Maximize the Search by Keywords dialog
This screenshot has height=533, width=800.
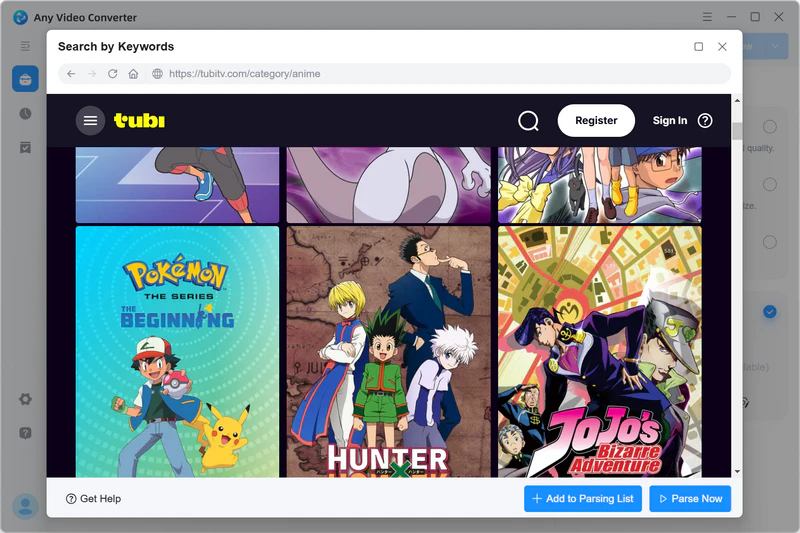coord(698,46)
